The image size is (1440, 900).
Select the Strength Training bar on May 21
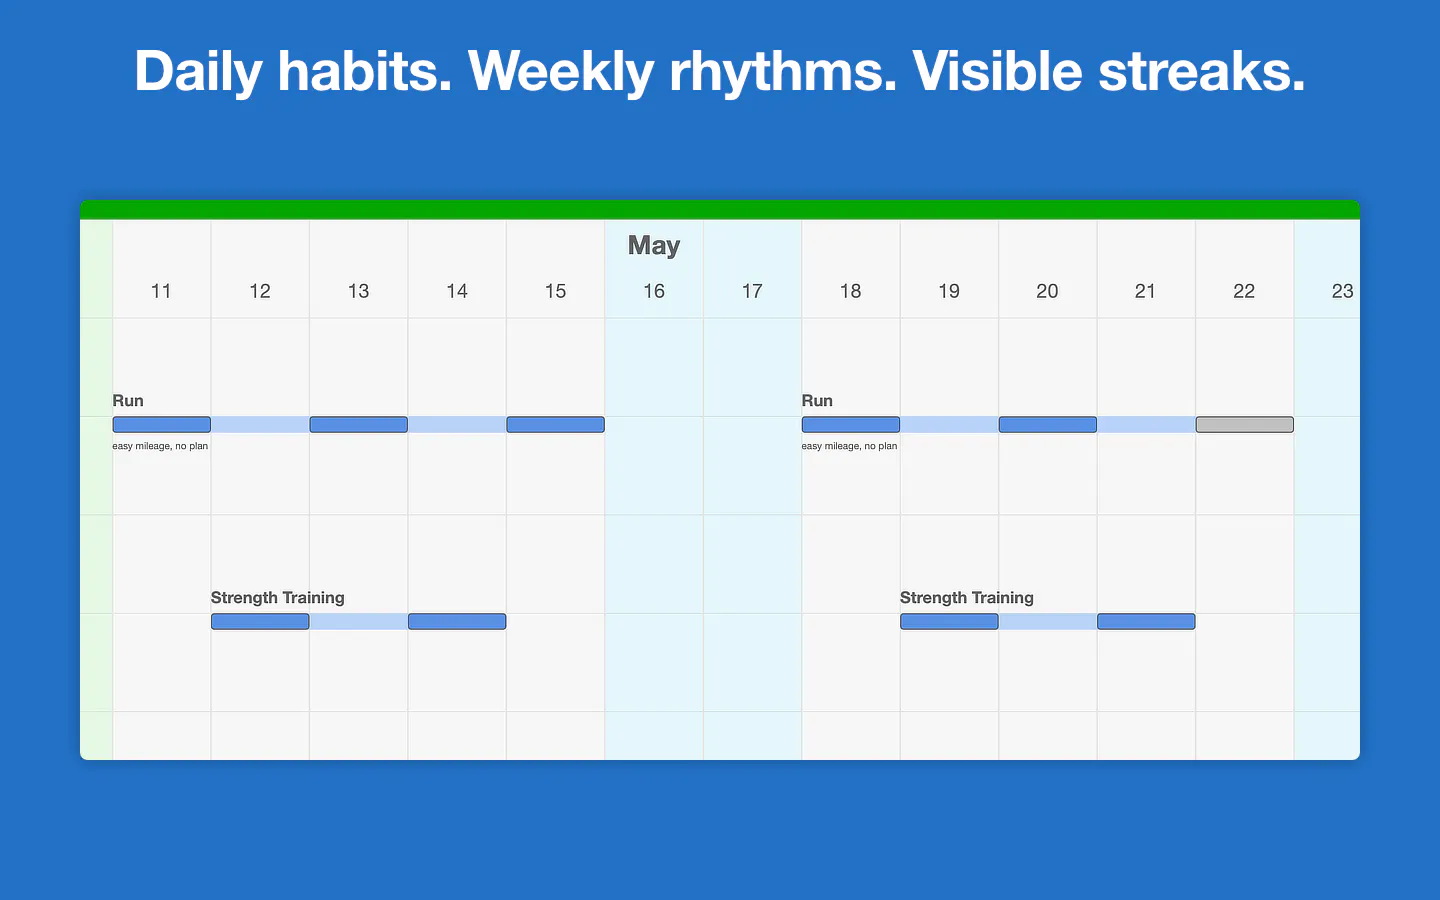[x=1146, y=622]
